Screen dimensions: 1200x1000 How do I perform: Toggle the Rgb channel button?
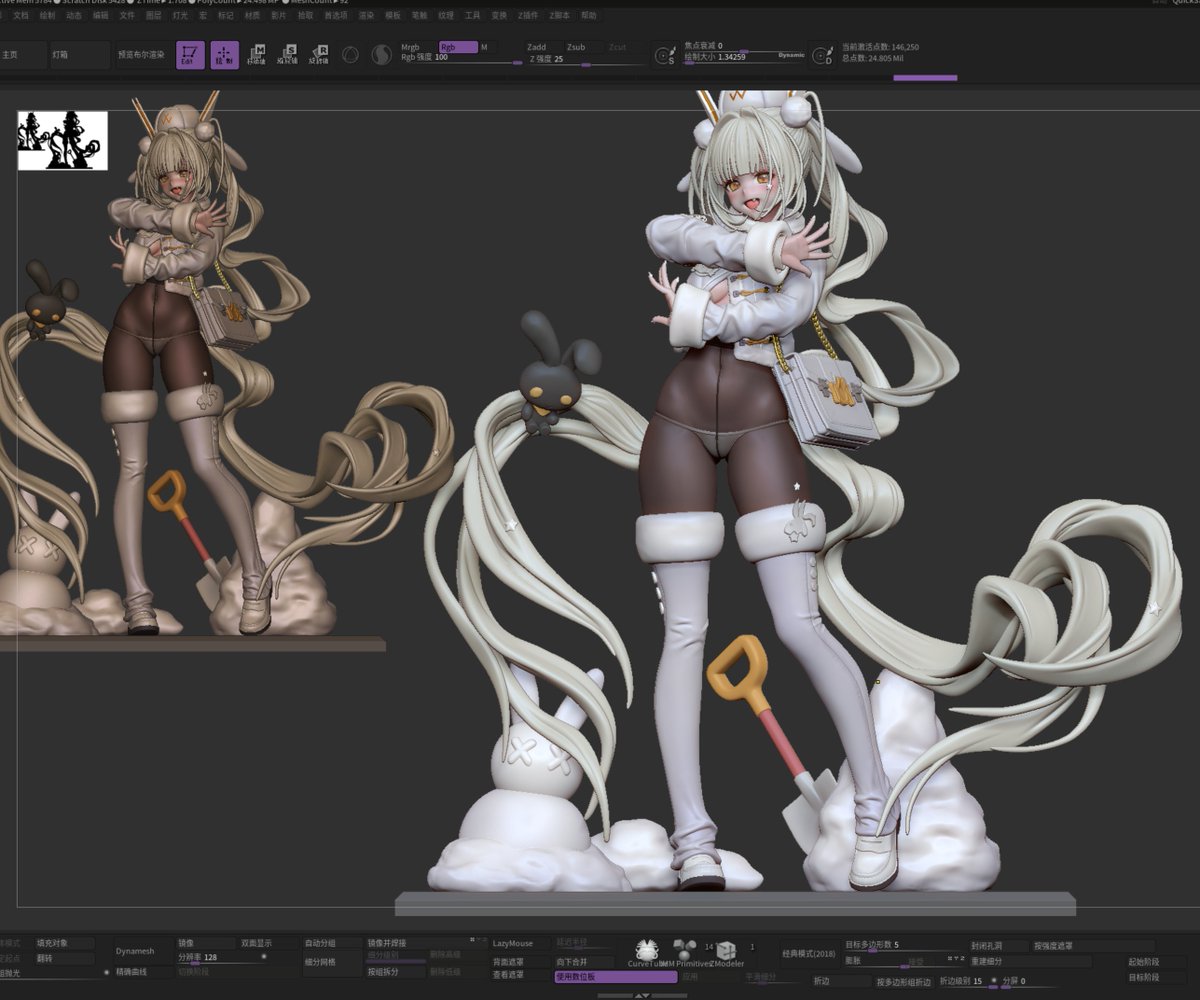(458, 47)
